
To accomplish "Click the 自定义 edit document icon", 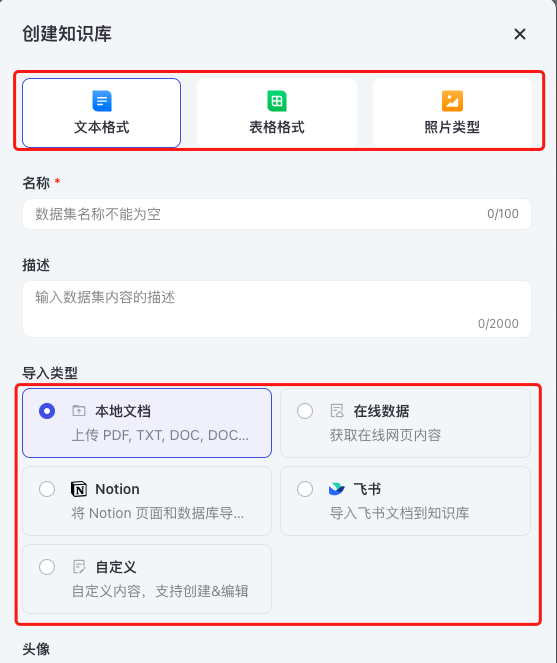I will coord(79,567).
